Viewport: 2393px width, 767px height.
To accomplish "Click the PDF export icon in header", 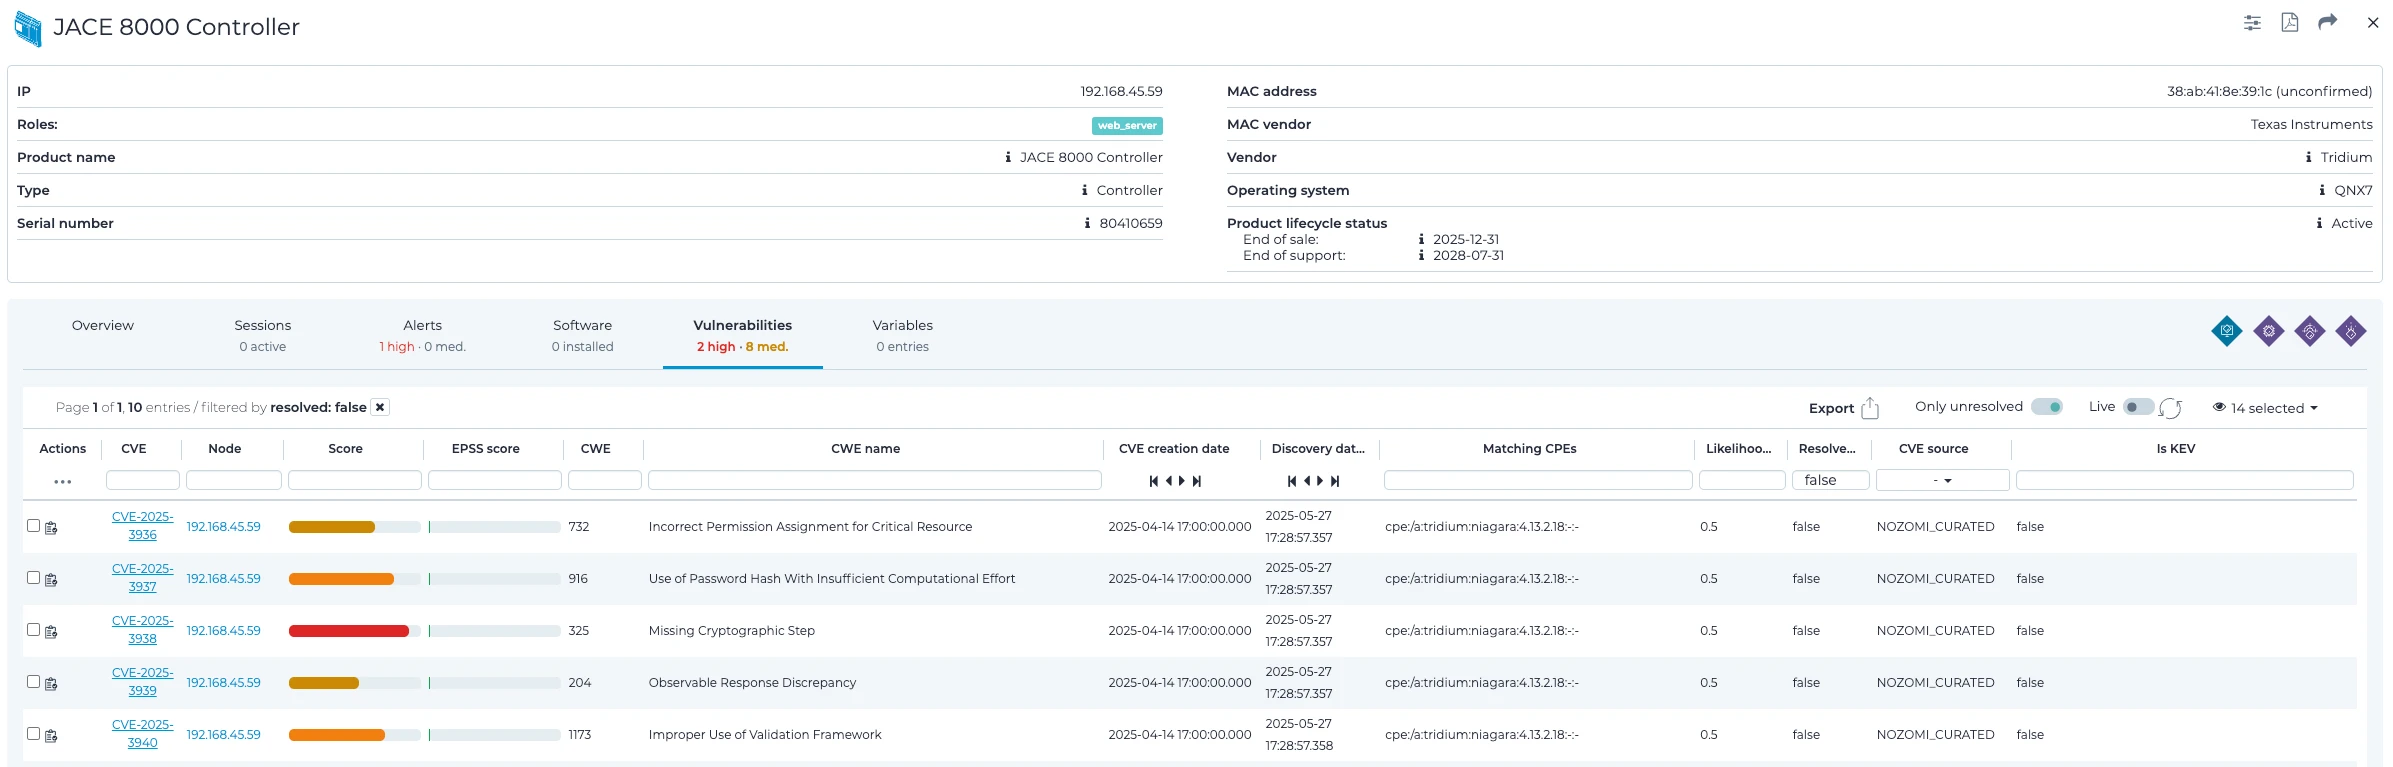I will point(2289,22).
